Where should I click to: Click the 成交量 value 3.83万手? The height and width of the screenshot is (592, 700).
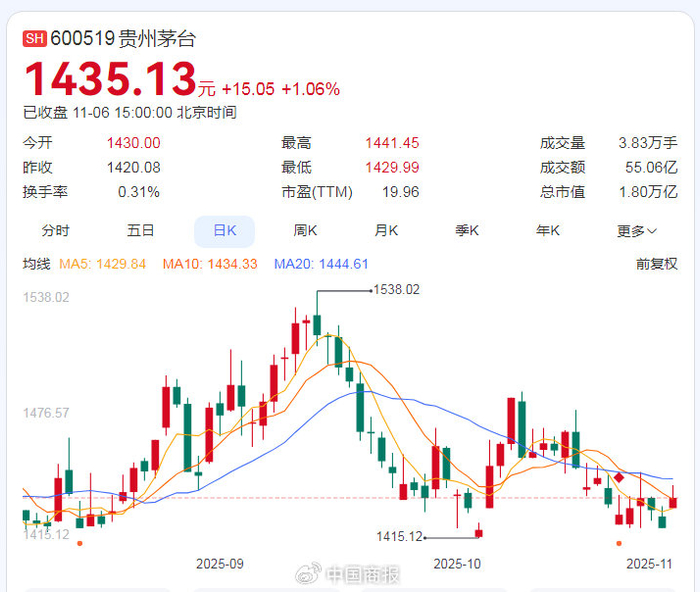pos(648,143)
